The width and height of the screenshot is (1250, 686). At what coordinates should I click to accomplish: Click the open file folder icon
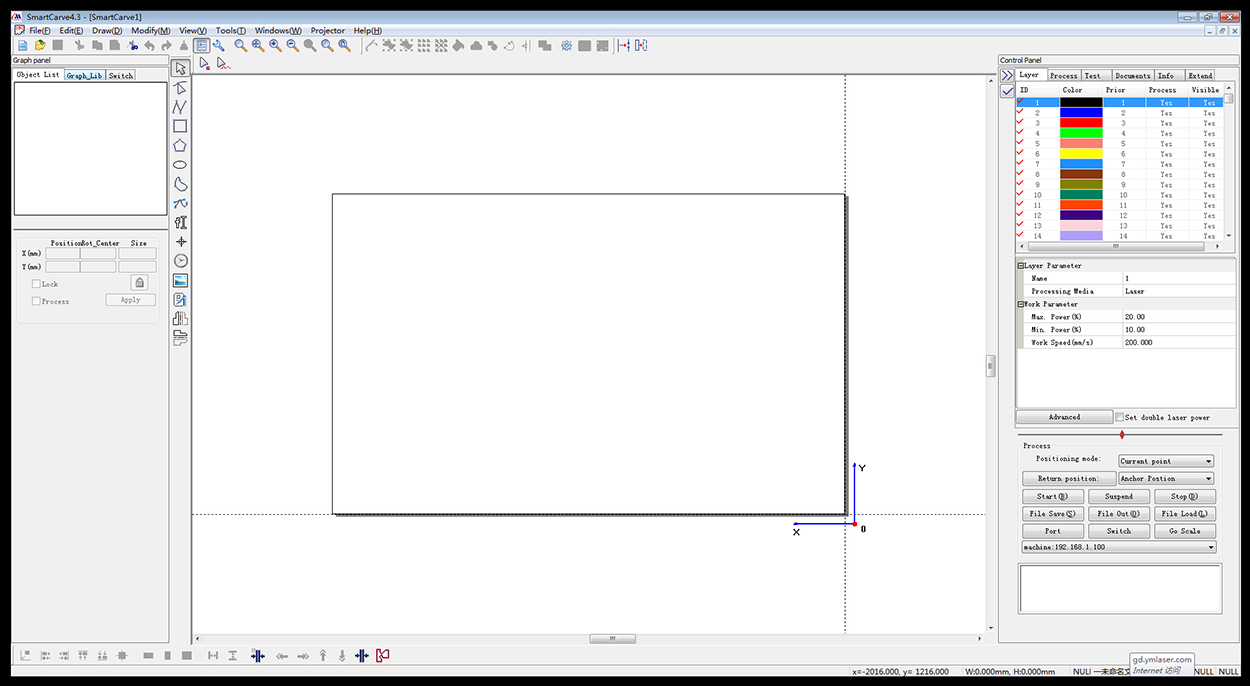point(40,45)
